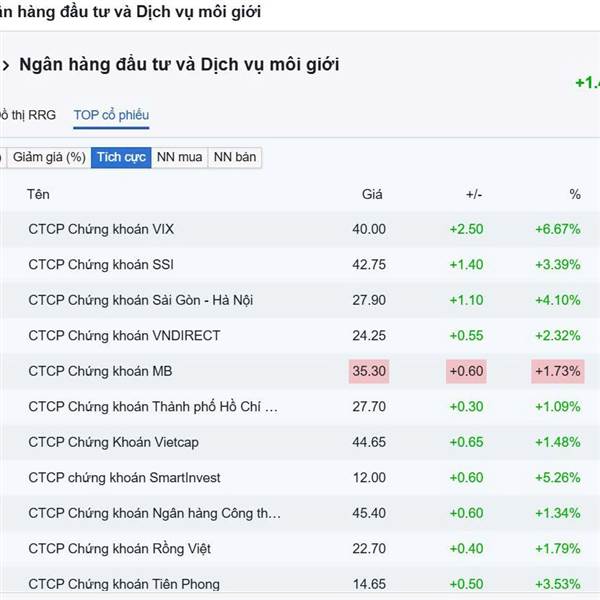
Task: Sort by the % column header
Action: point(574,194)
